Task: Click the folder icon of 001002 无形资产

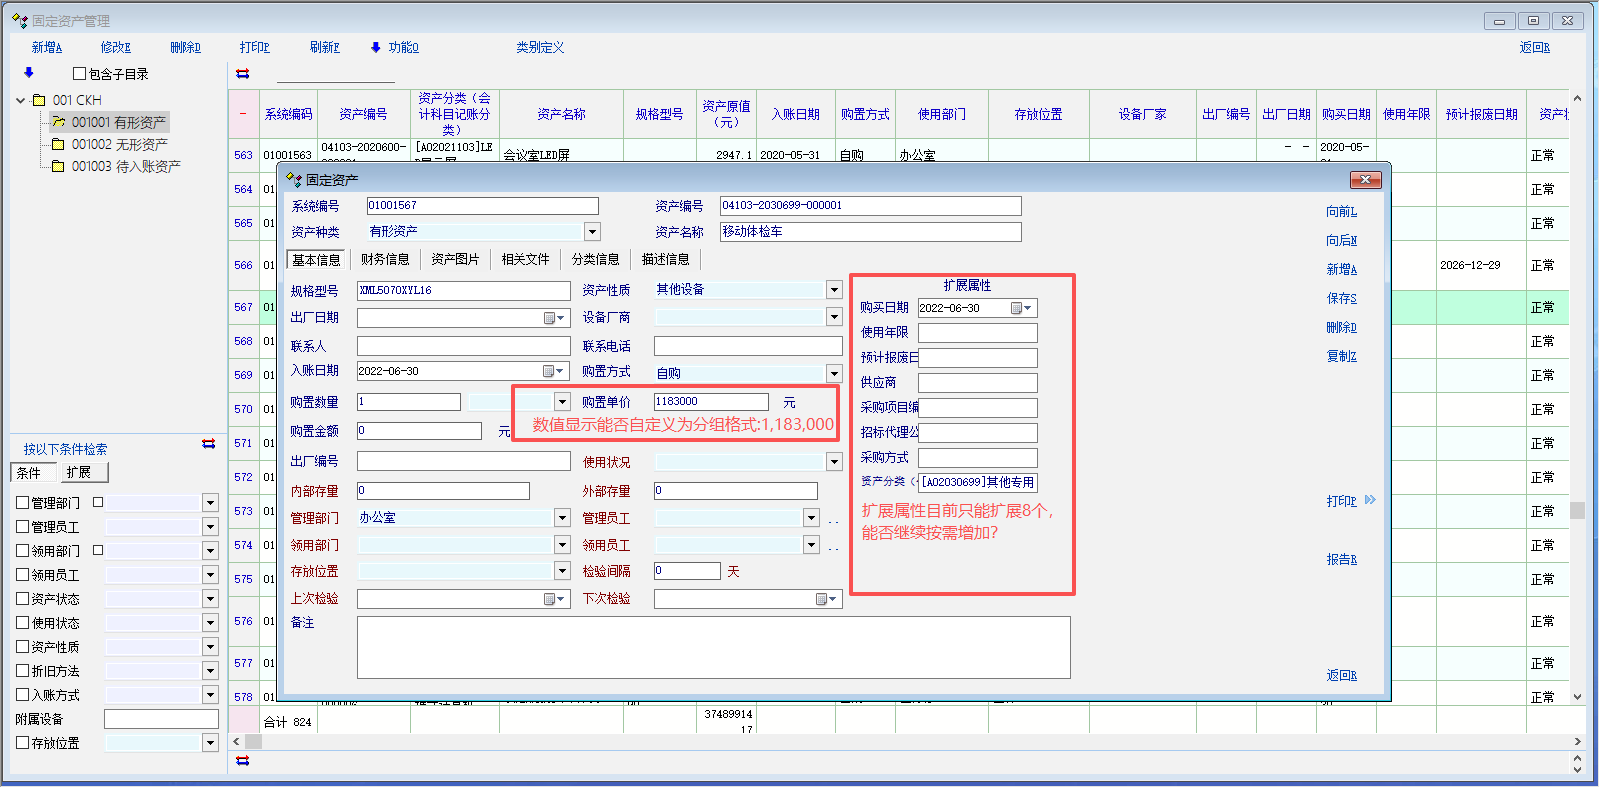Action: click(x=58, y=144)
